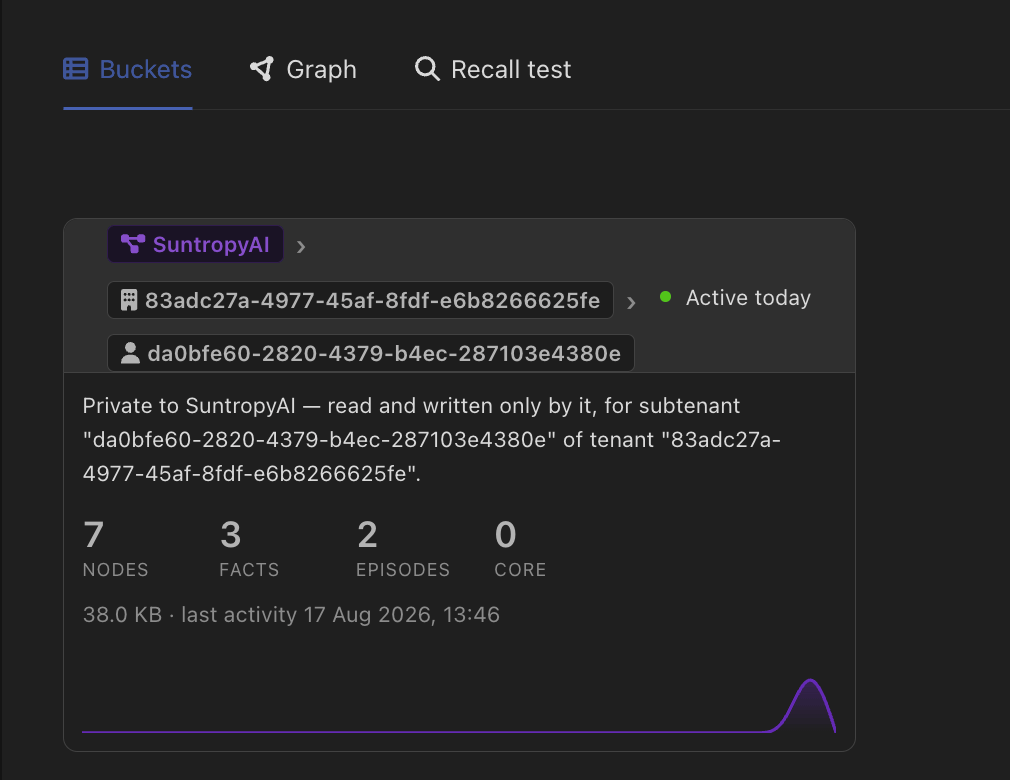Image resolution: width=1010 pixels, height=780 pixels.
Task: Expand chevron next to SuntropyAI
Action: (x=301, y=247)
